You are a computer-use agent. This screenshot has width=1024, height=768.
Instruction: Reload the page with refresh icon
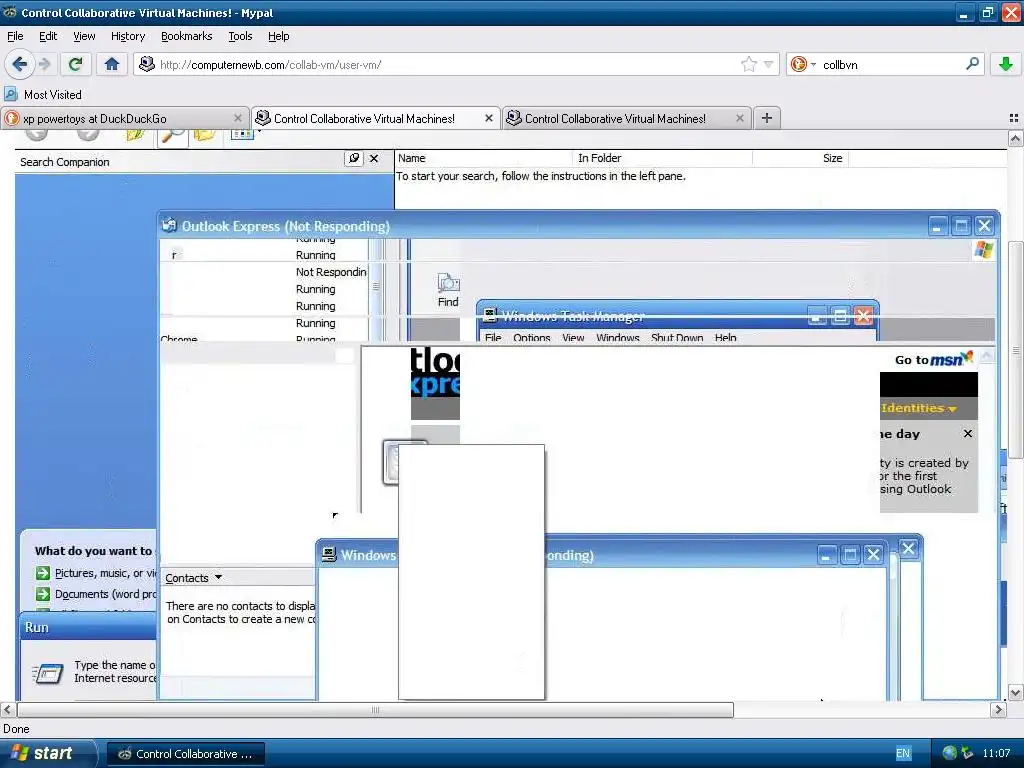click(x=76, y=64)
